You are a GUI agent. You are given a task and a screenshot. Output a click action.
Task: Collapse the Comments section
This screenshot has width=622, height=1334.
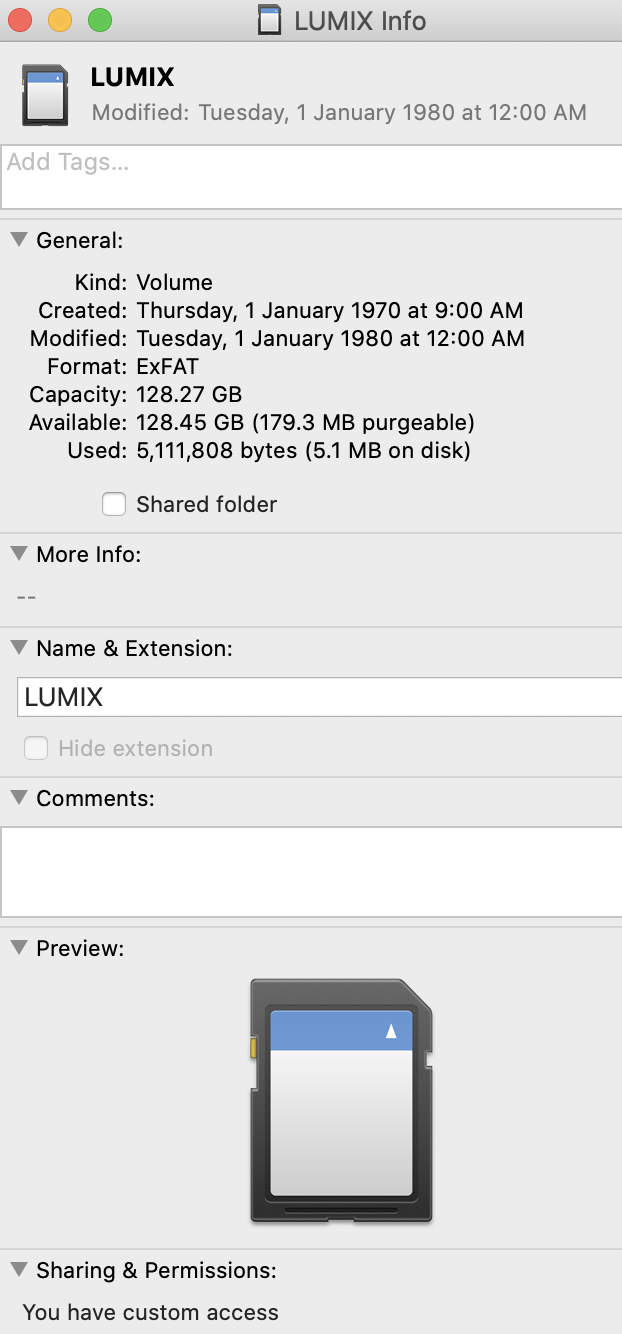tap(18, 797)
